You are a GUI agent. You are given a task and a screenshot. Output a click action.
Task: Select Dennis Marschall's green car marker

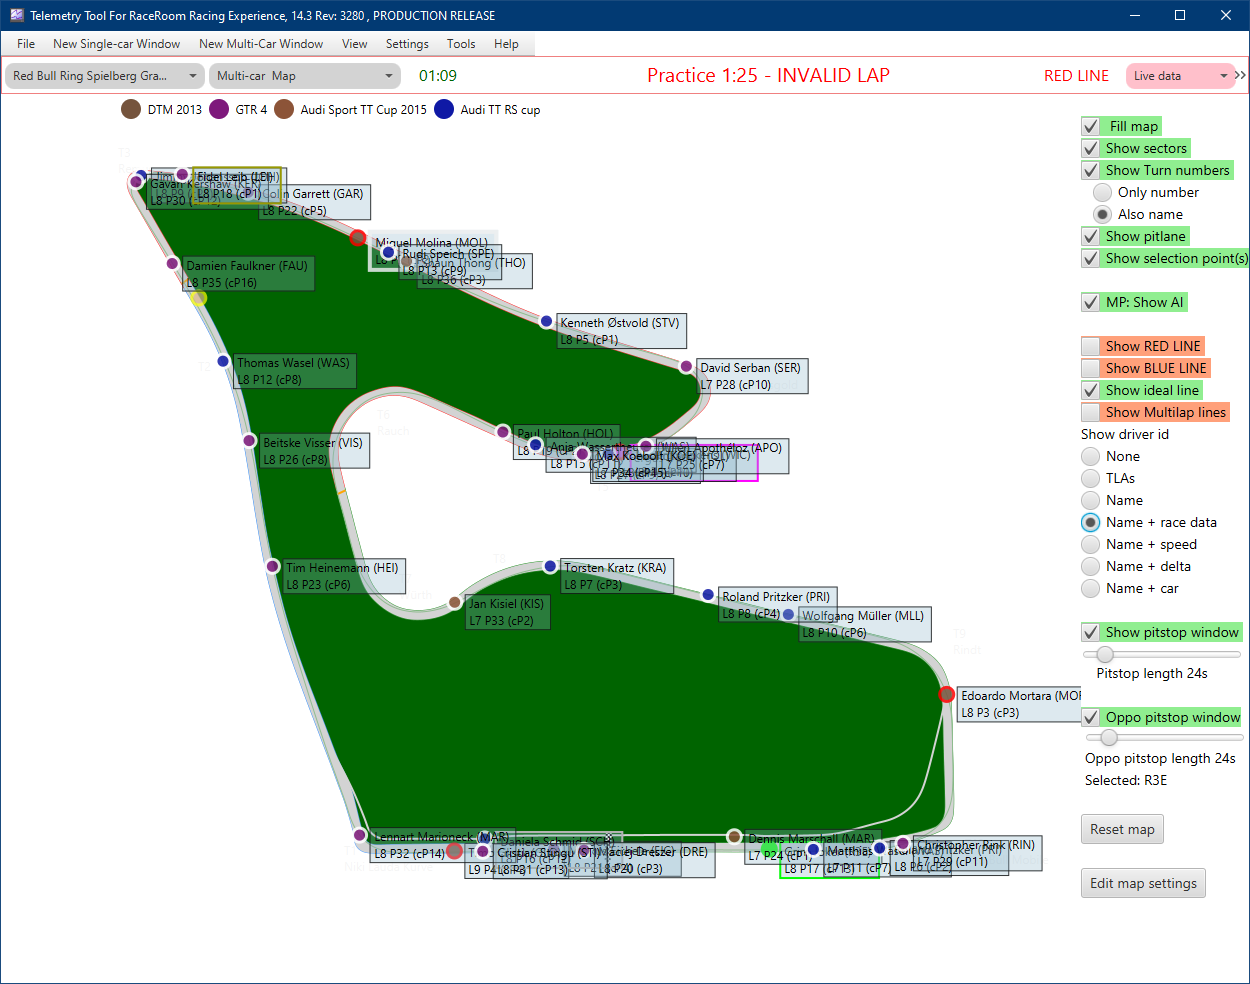(x=769, y=848)
